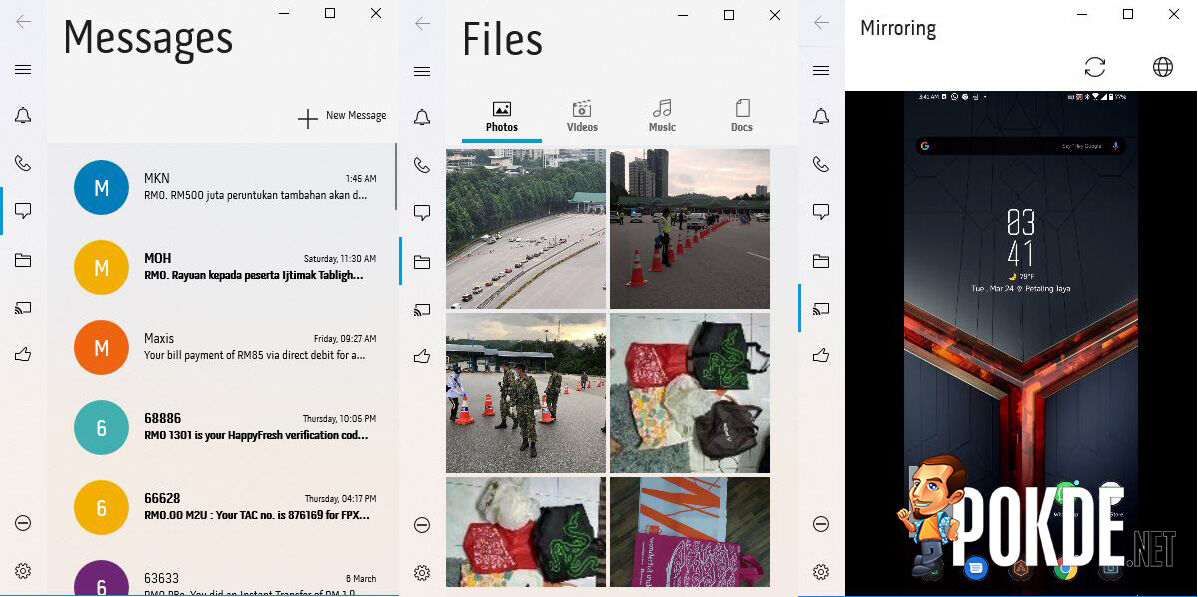
Task: Open the photo of soldiers at the roadblock
Action: [x=526, y=393]
